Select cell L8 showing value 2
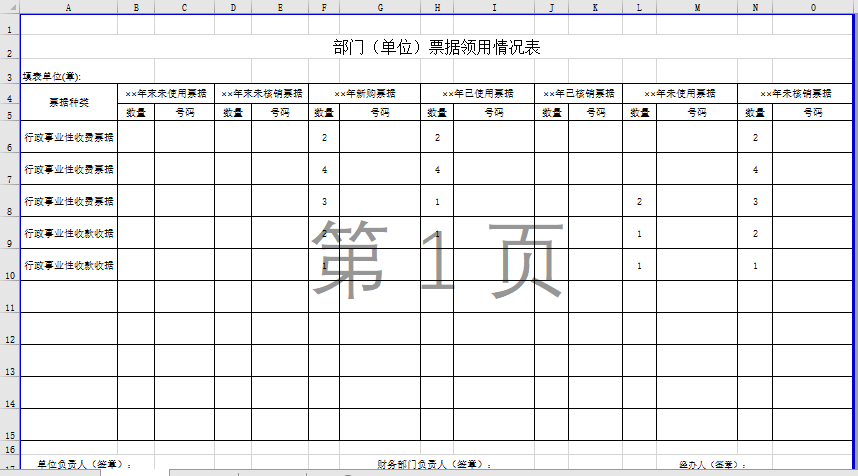 pyautogui.click(x=639, y=201)
